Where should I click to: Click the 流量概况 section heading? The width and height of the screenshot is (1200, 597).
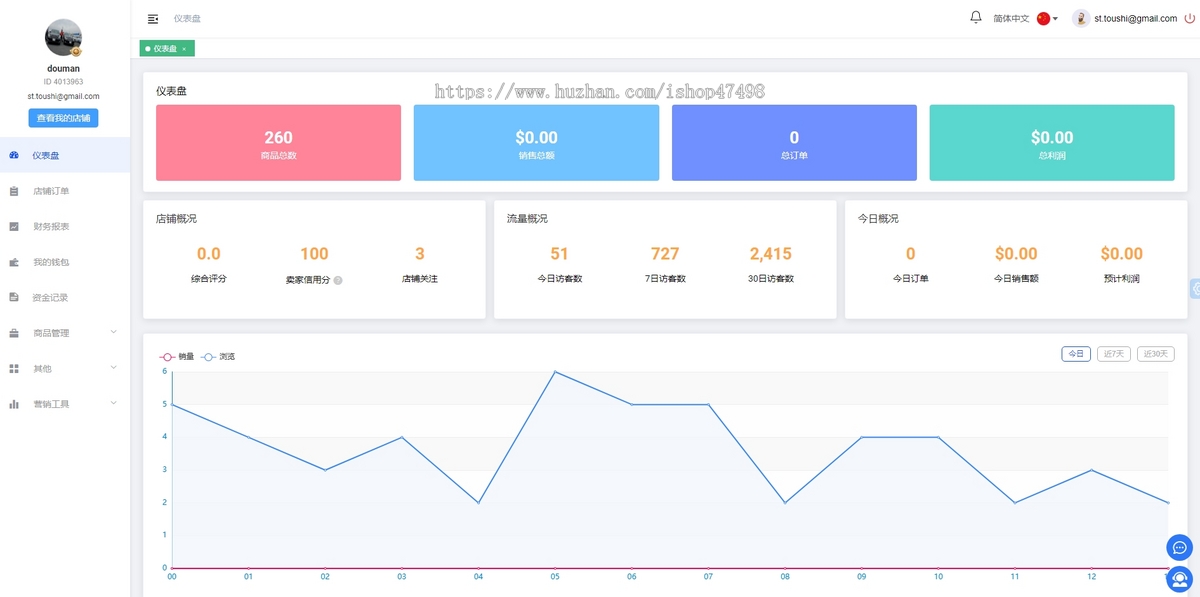click(527, 218)
